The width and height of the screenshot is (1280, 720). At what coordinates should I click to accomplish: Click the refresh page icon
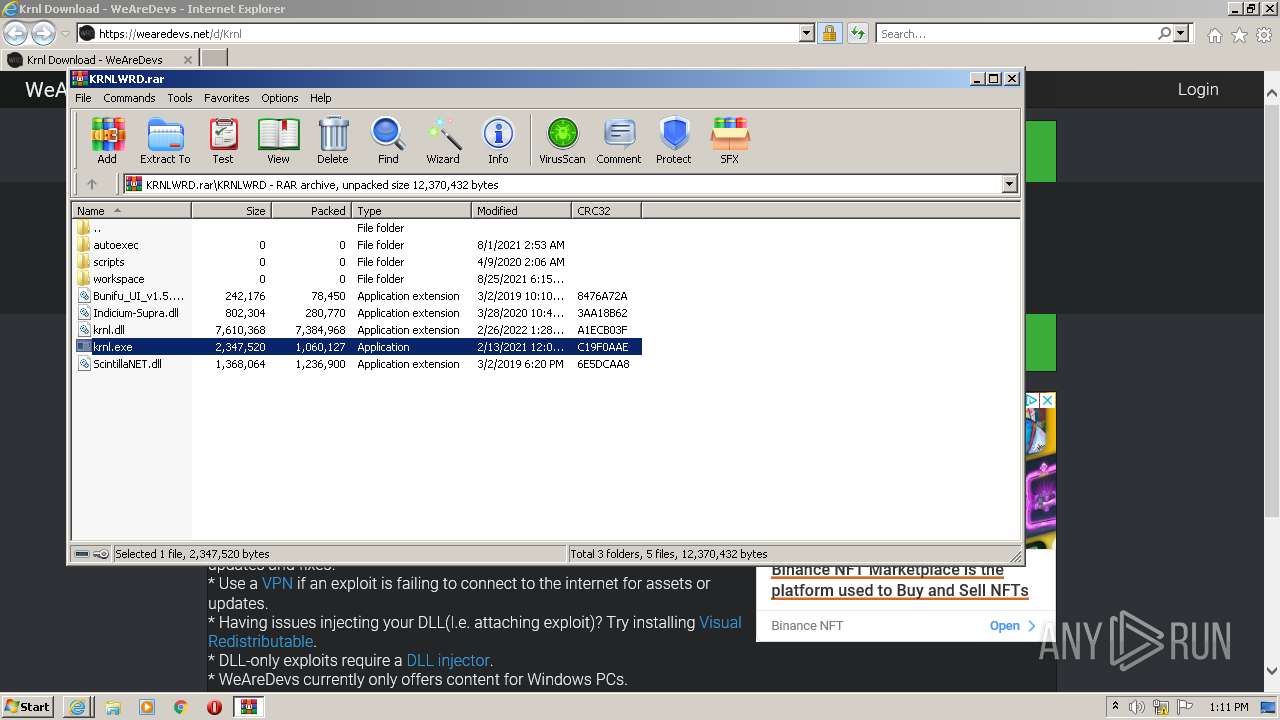pyautogui.click(x=857, y=33)
